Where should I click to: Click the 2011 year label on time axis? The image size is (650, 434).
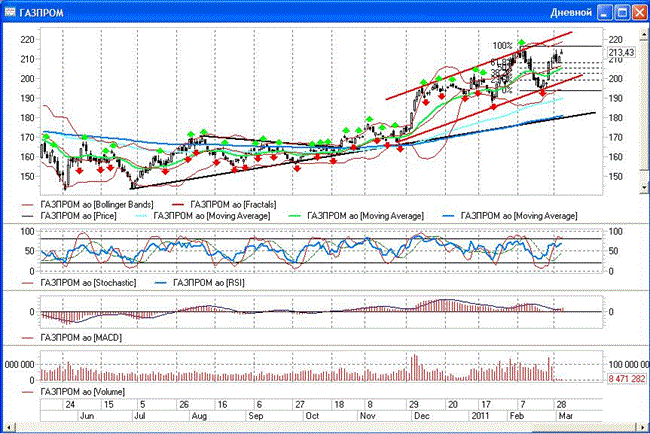pyautogui.click(x=480, y=416)
